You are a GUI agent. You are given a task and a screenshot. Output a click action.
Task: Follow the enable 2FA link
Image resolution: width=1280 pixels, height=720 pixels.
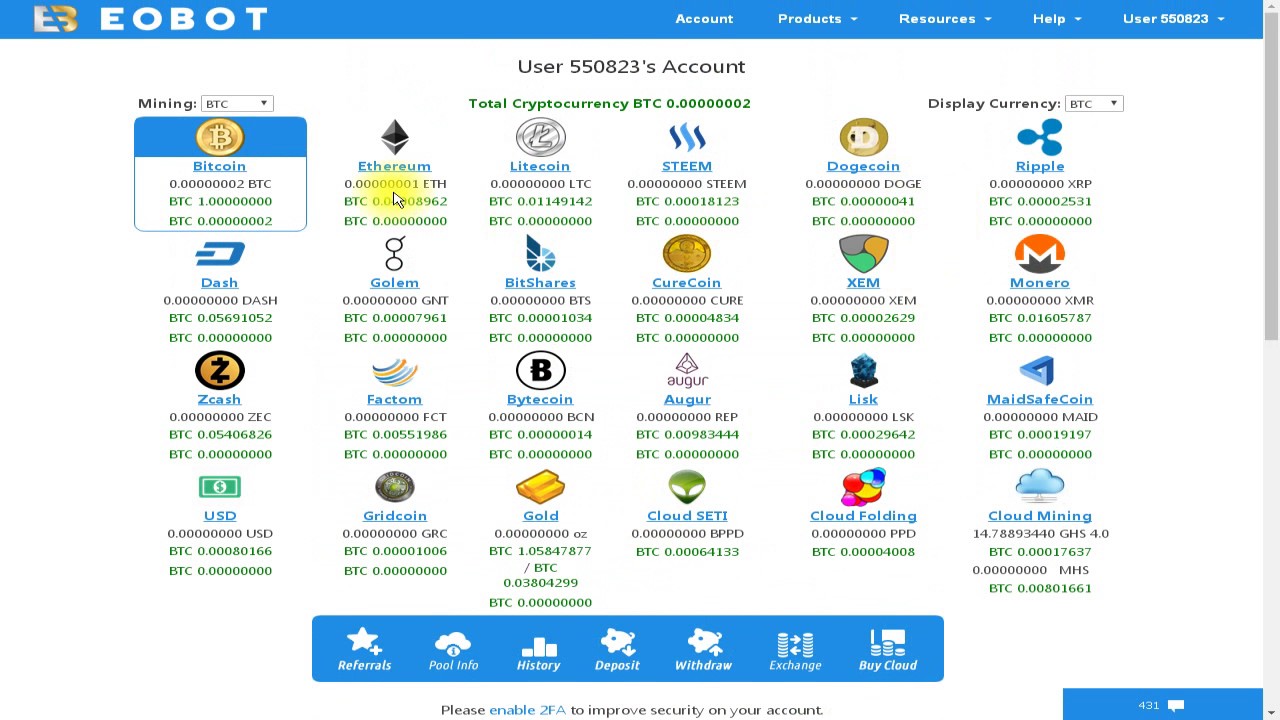[x=527, y=710]
